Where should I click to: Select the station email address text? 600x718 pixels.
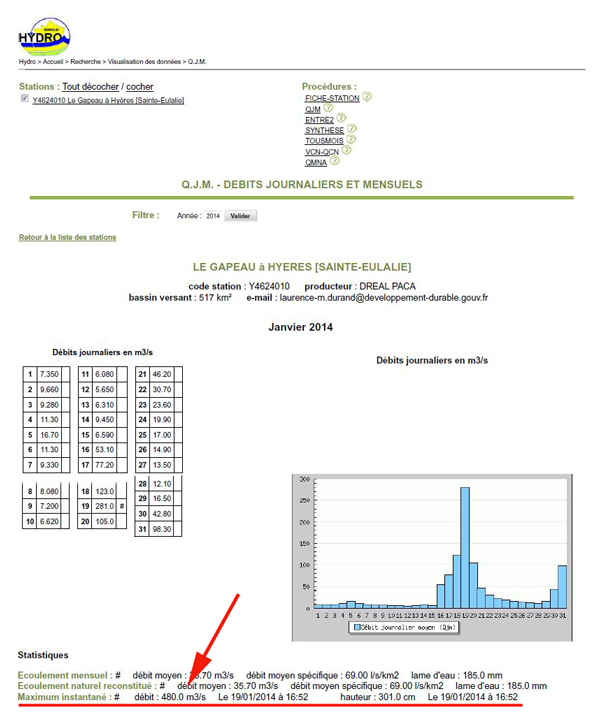384,298
